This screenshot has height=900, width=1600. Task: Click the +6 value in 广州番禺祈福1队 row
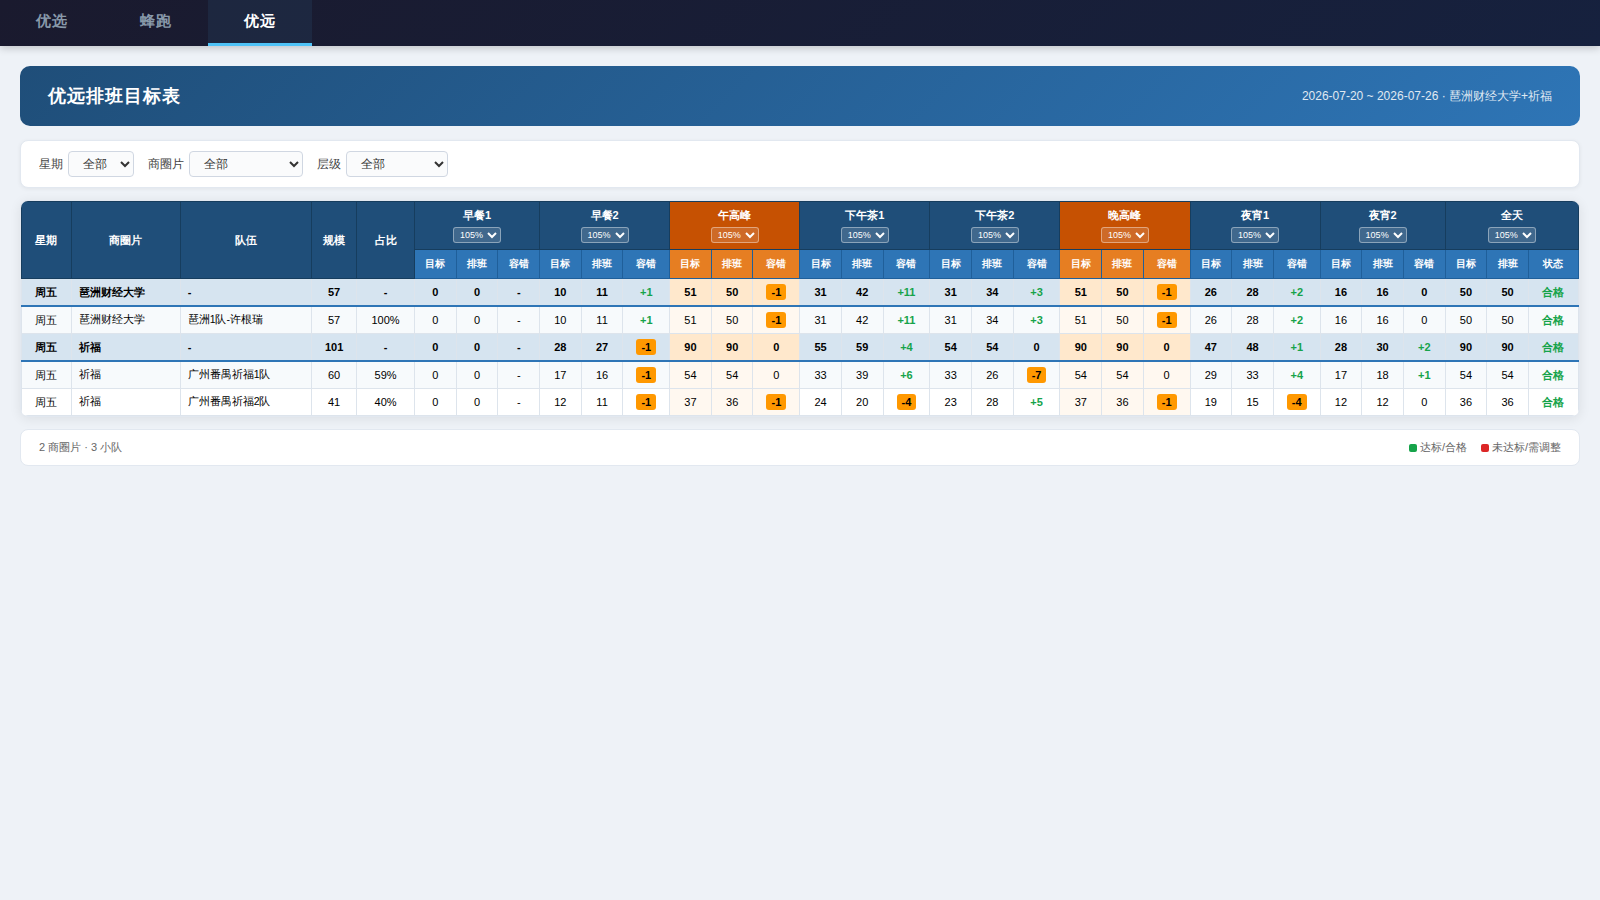(906, 375)
